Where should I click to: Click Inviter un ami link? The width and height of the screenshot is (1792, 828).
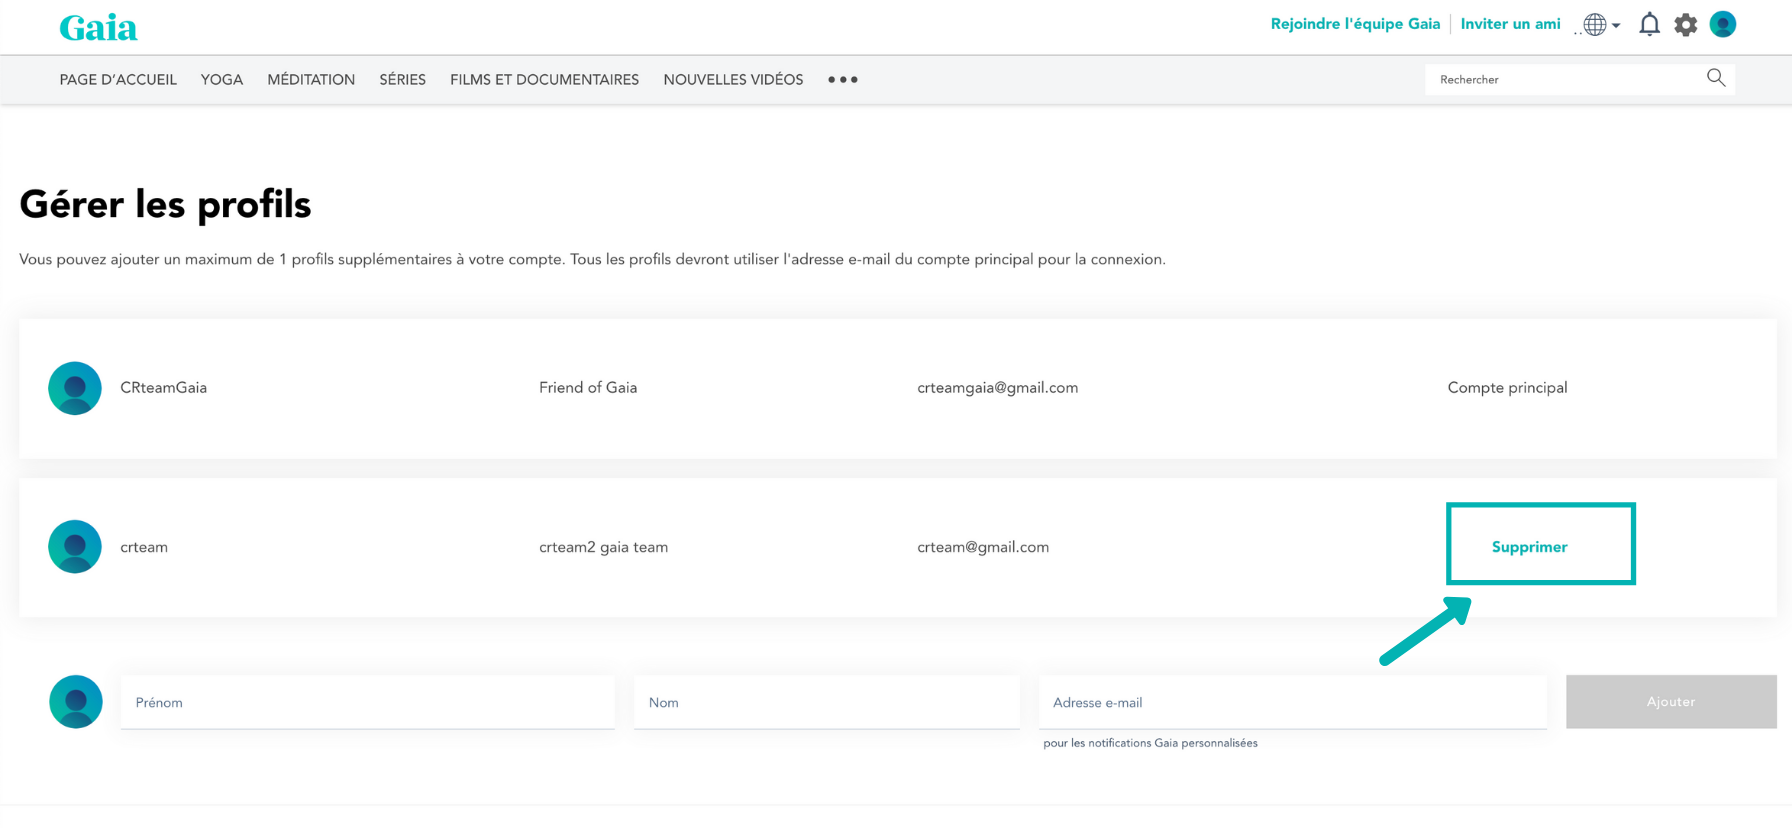(1510, 24)
